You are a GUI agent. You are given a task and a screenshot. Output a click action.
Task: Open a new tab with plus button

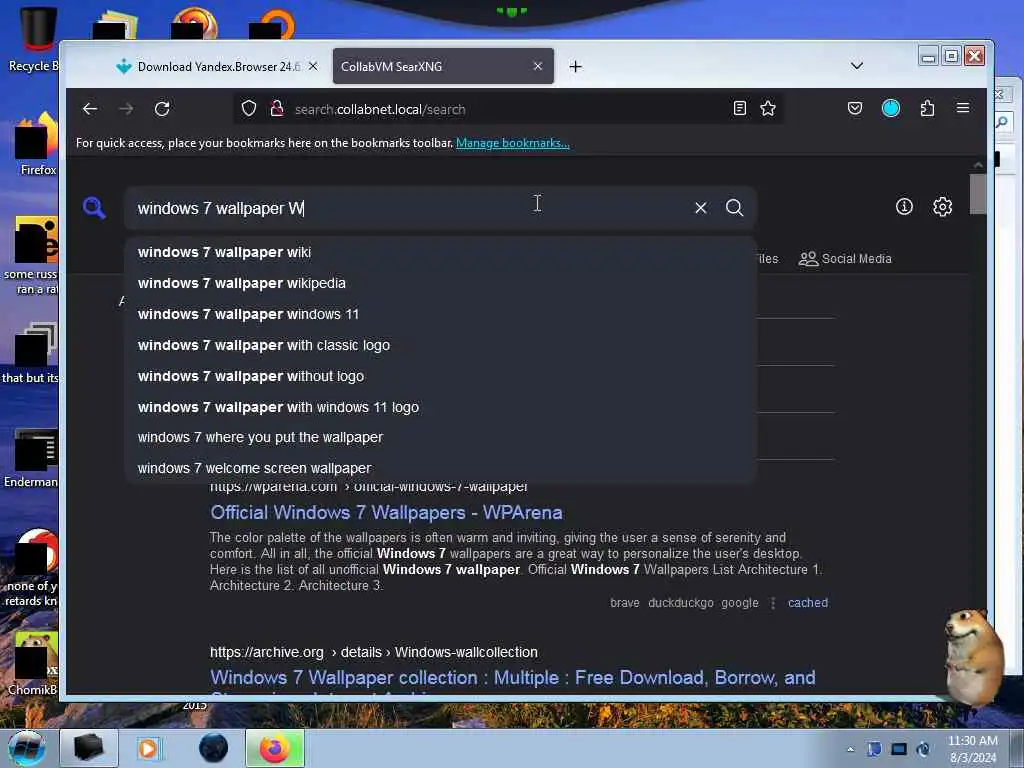coord(575,67)
